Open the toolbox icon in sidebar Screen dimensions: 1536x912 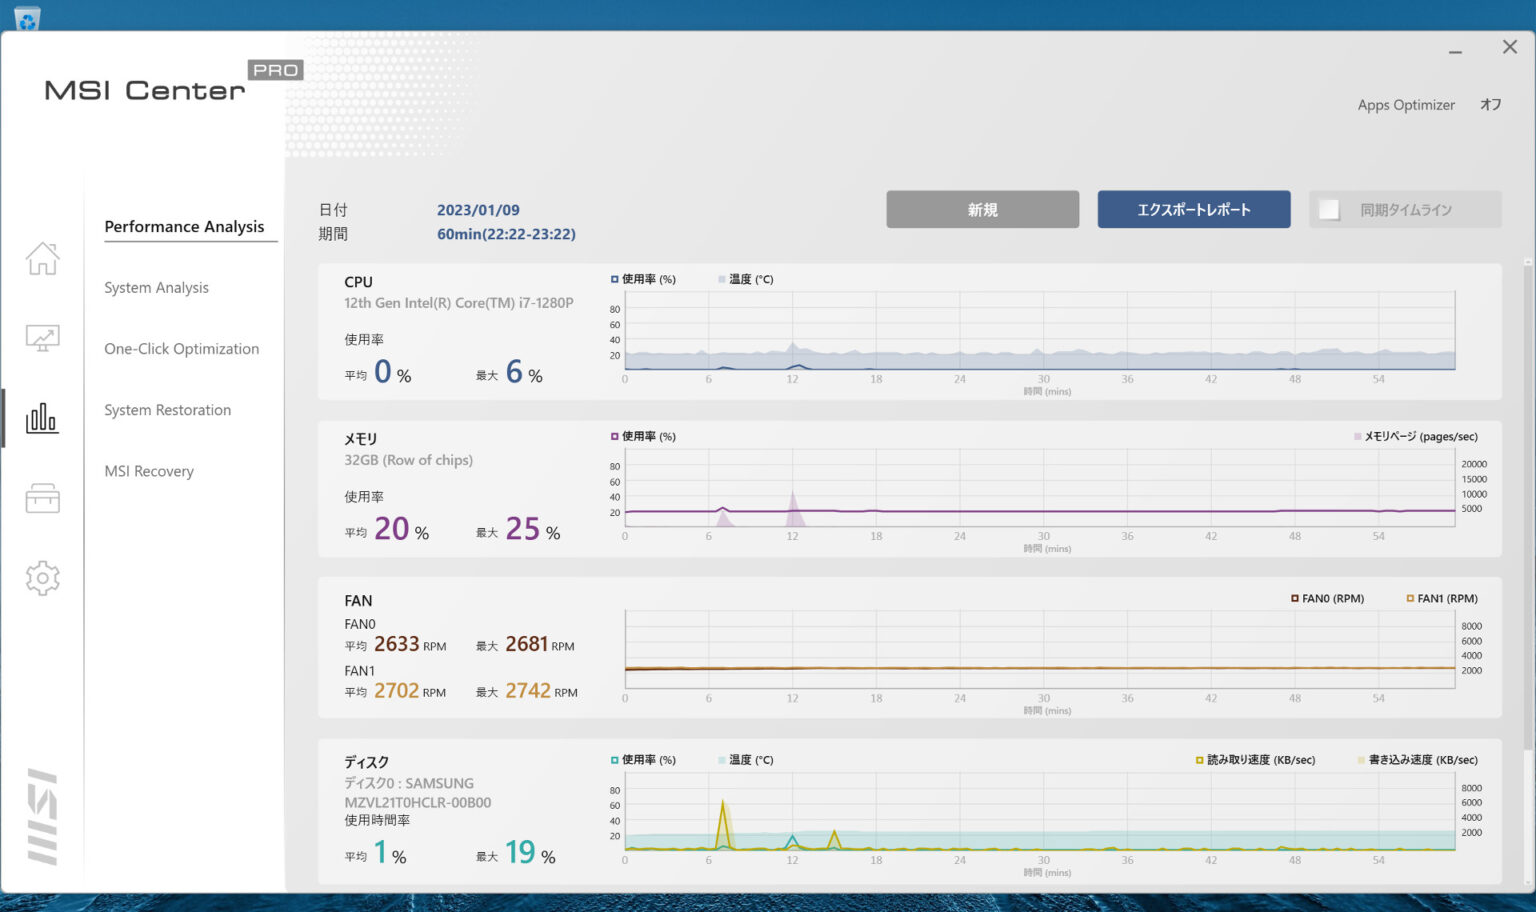point(42,498)
